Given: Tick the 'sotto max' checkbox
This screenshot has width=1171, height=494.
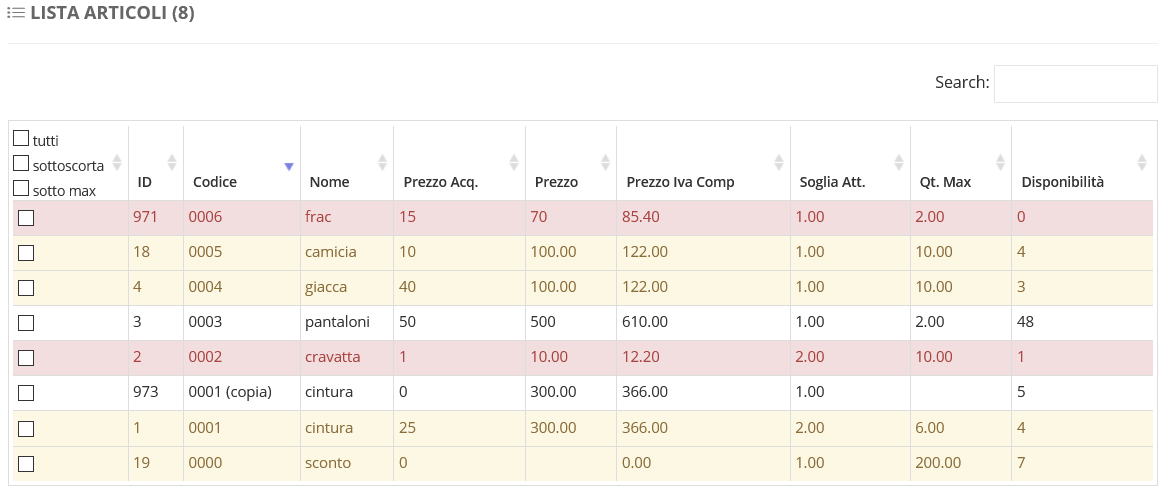Looking at the screenshot, I should [21, 188].
